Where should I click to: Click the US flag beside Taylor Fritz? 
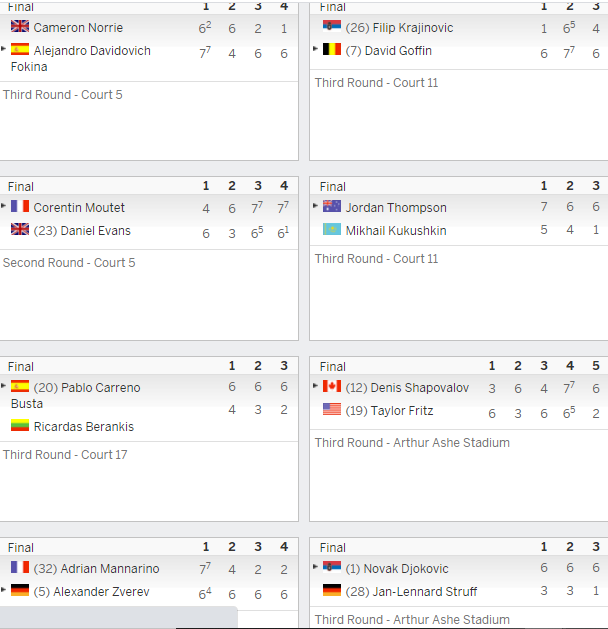[x=332, y=409]
